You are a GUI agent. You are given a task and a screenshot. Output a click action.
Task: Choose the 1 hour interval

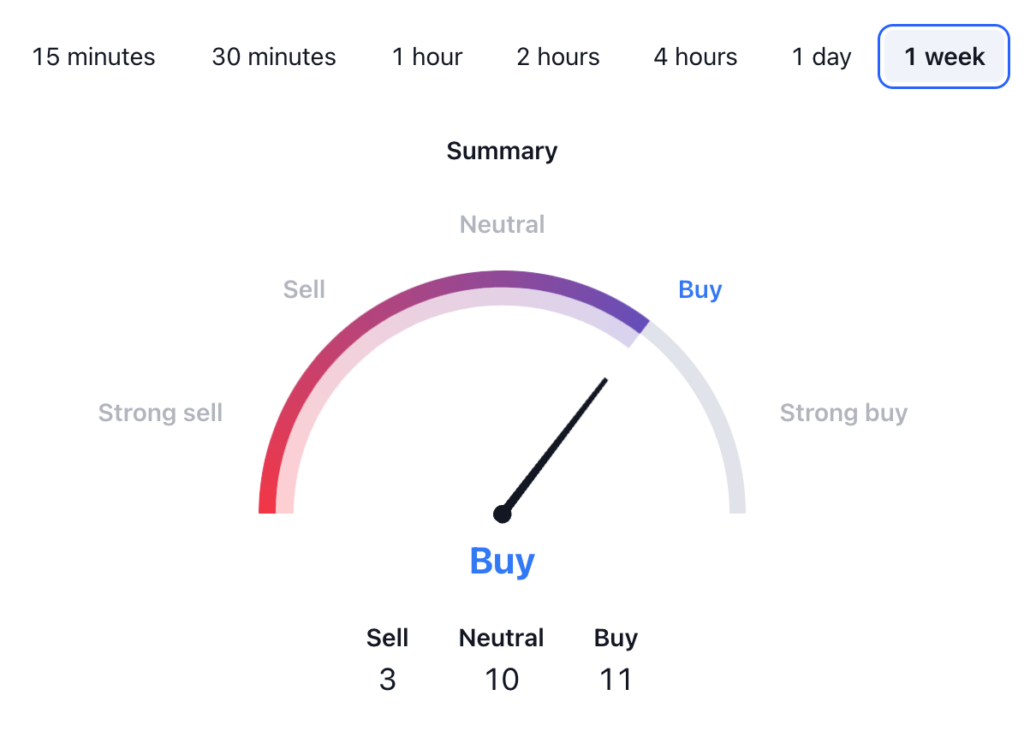[427, 57]
